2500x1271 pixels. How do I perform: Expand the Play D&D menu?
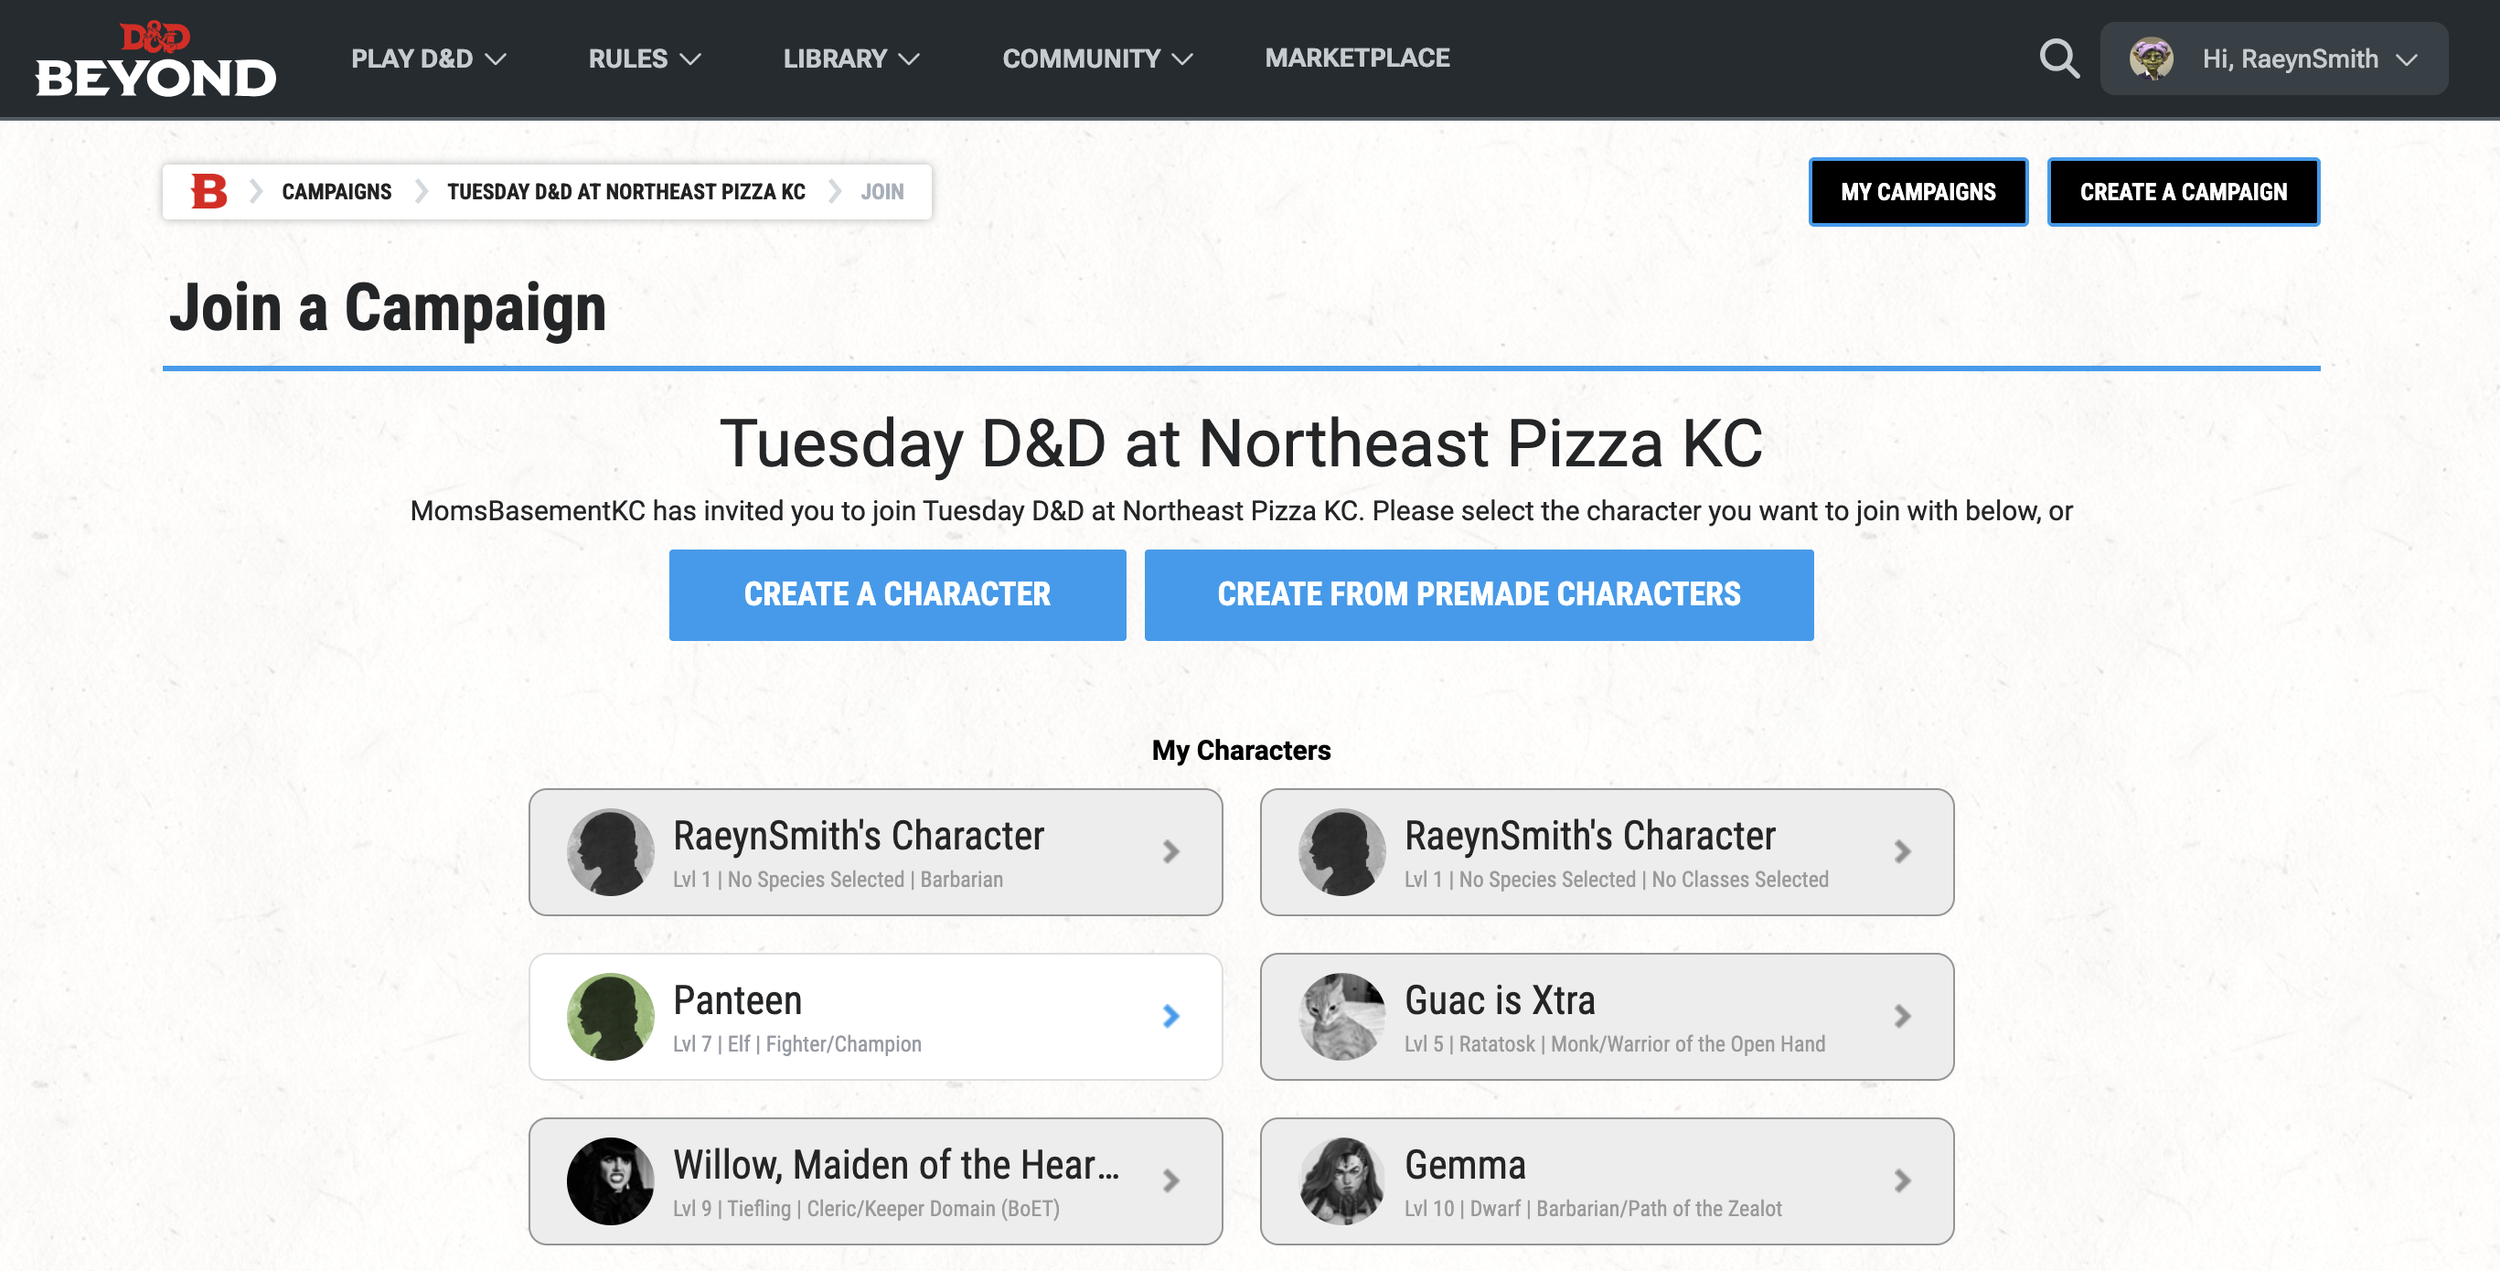(428, 59)
